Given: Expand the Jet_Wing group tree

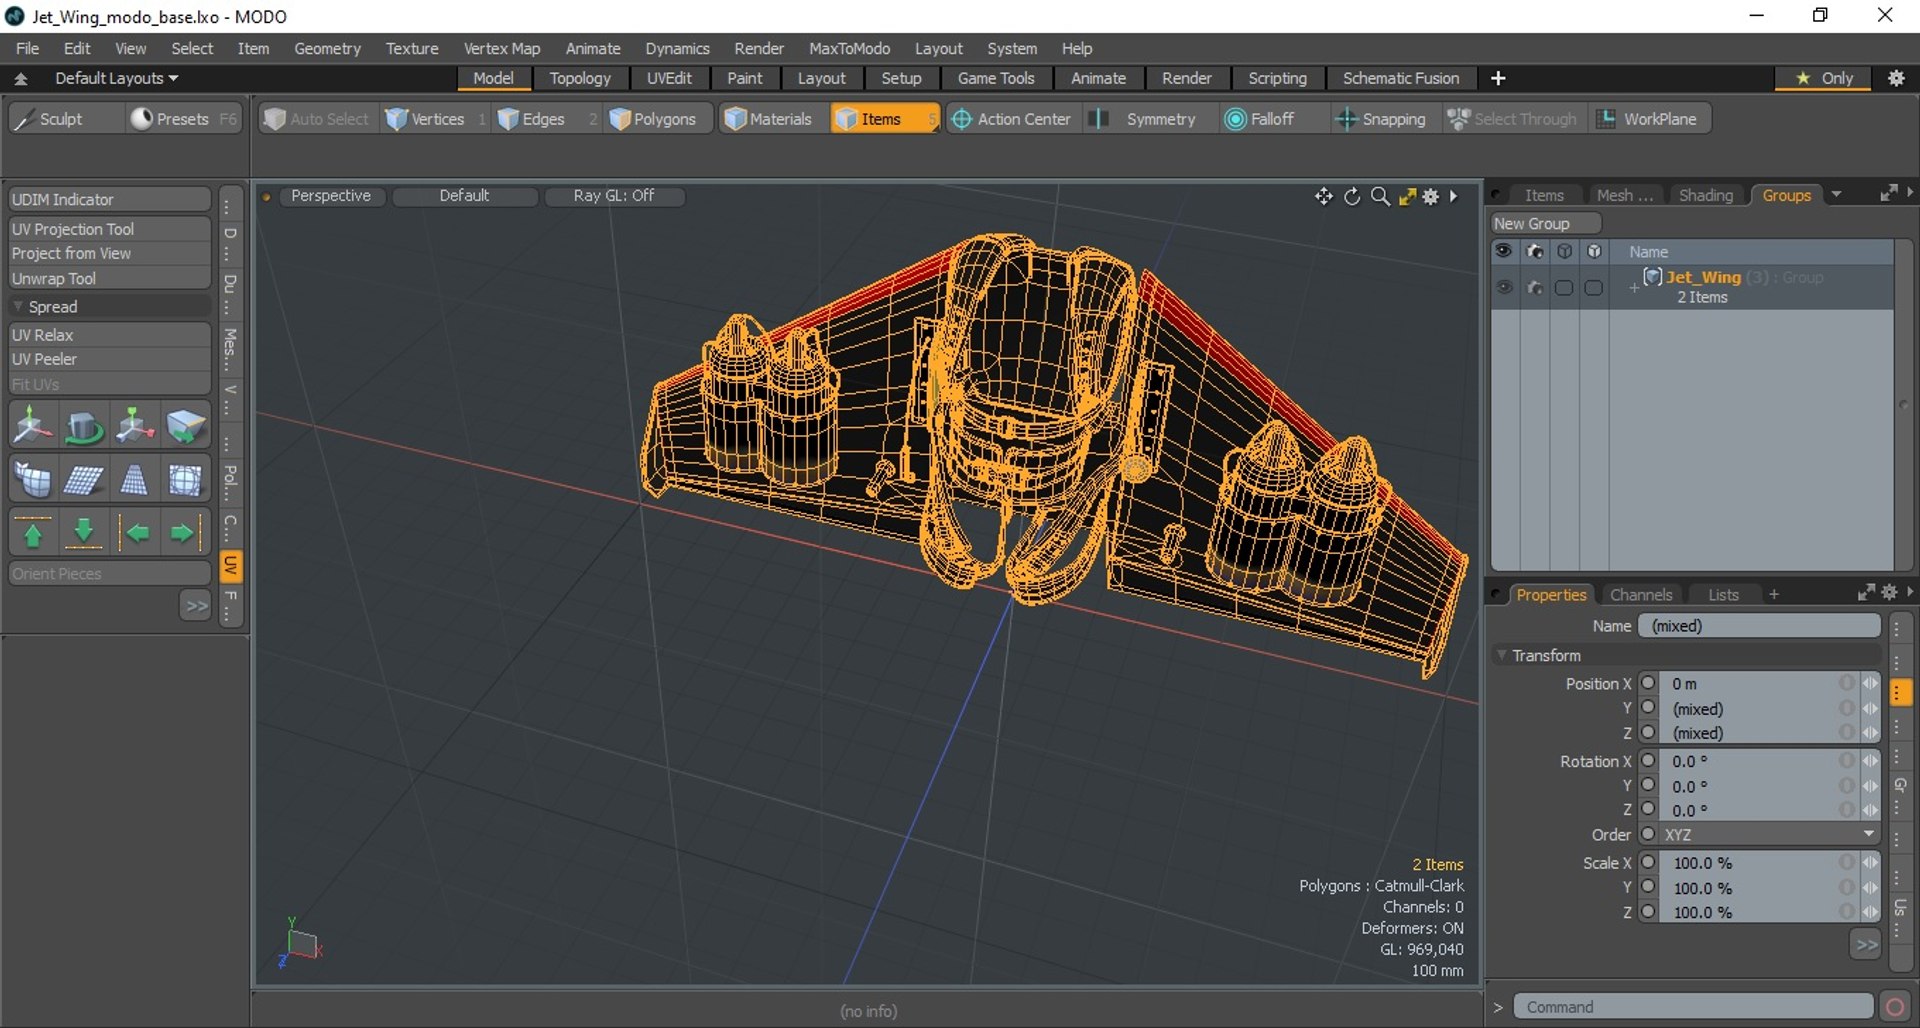Looking at the screenshot, I should (x=1633, y=288).
